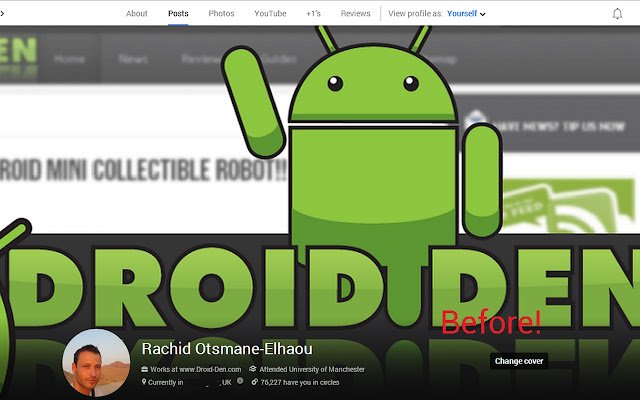Click Works at www.Droid-Den.com text
The image size is (640, 400).
(196, 369)
